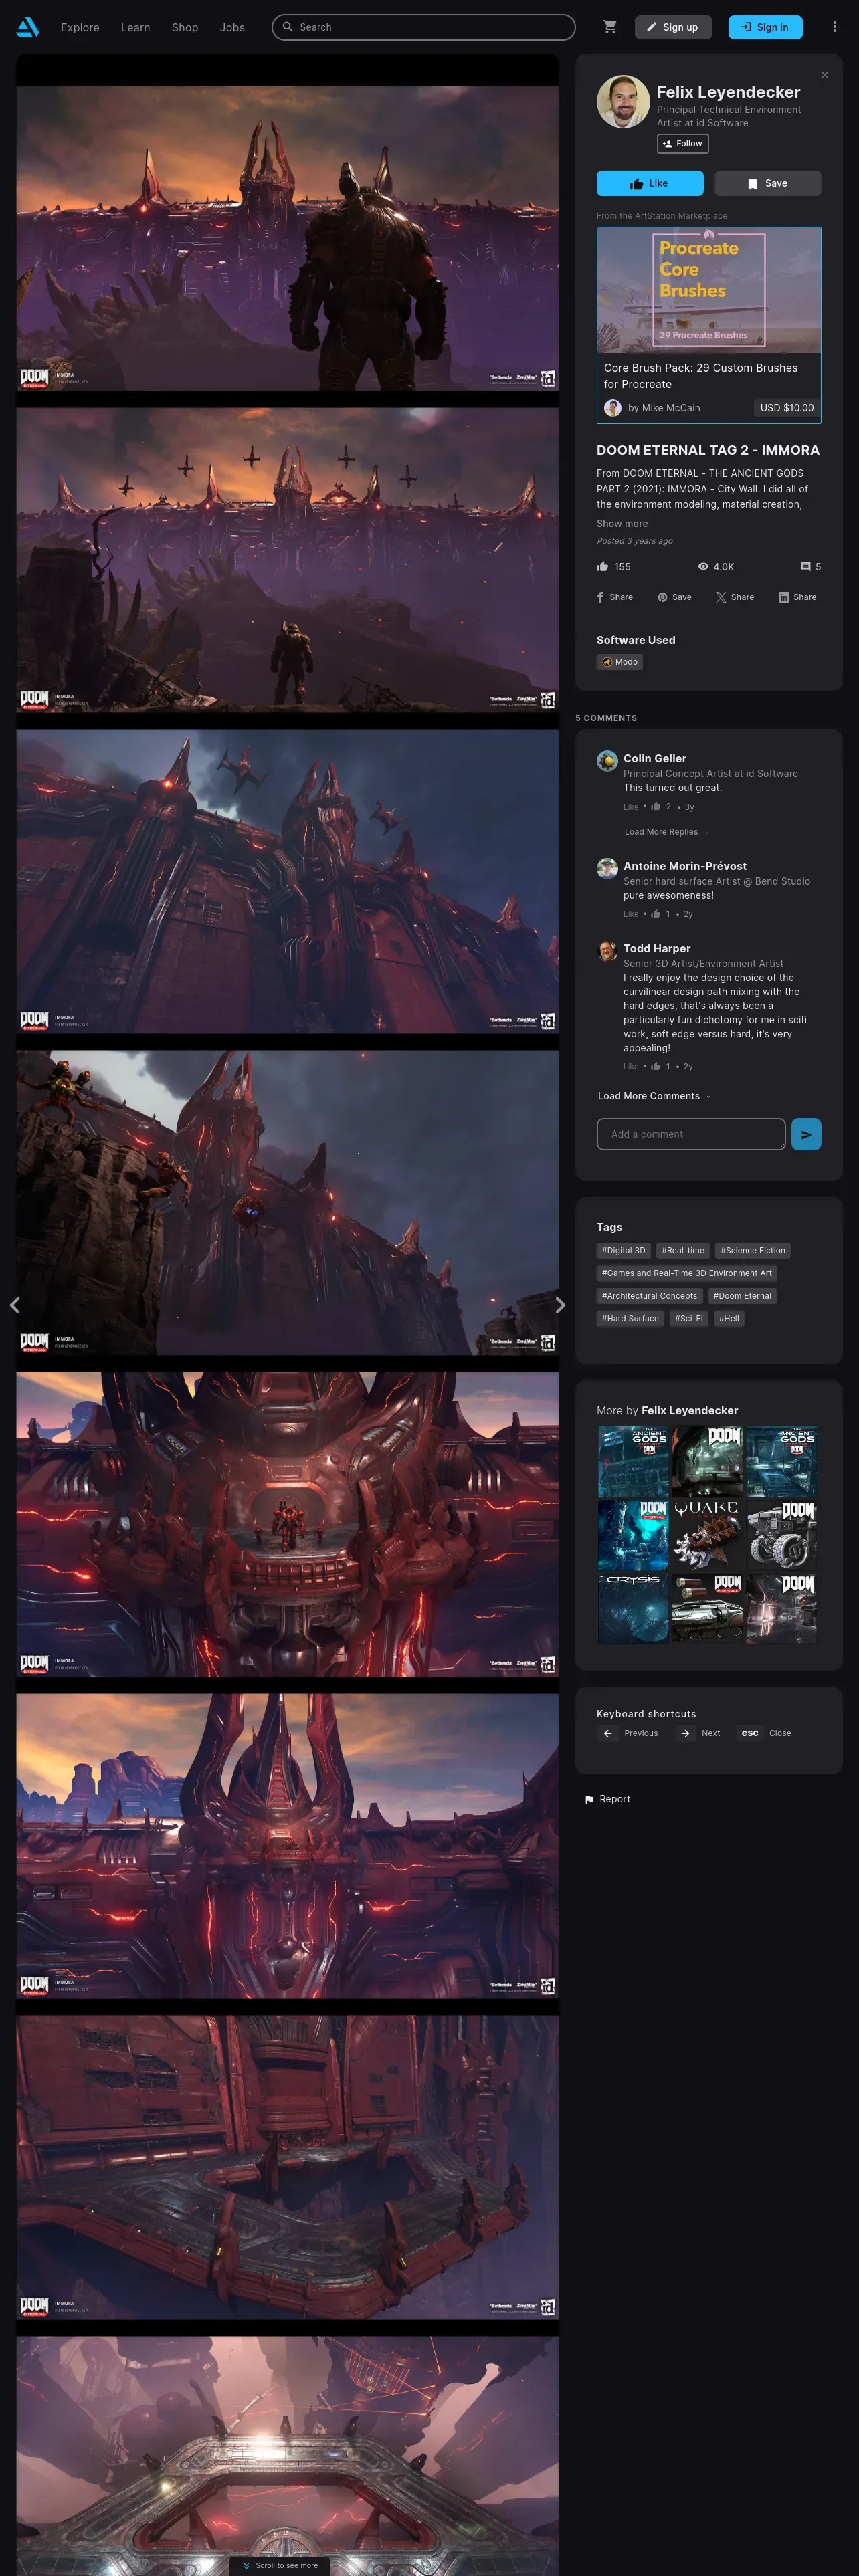
Task: Click Scroll to see more indicator
Action: [280, 2565]
